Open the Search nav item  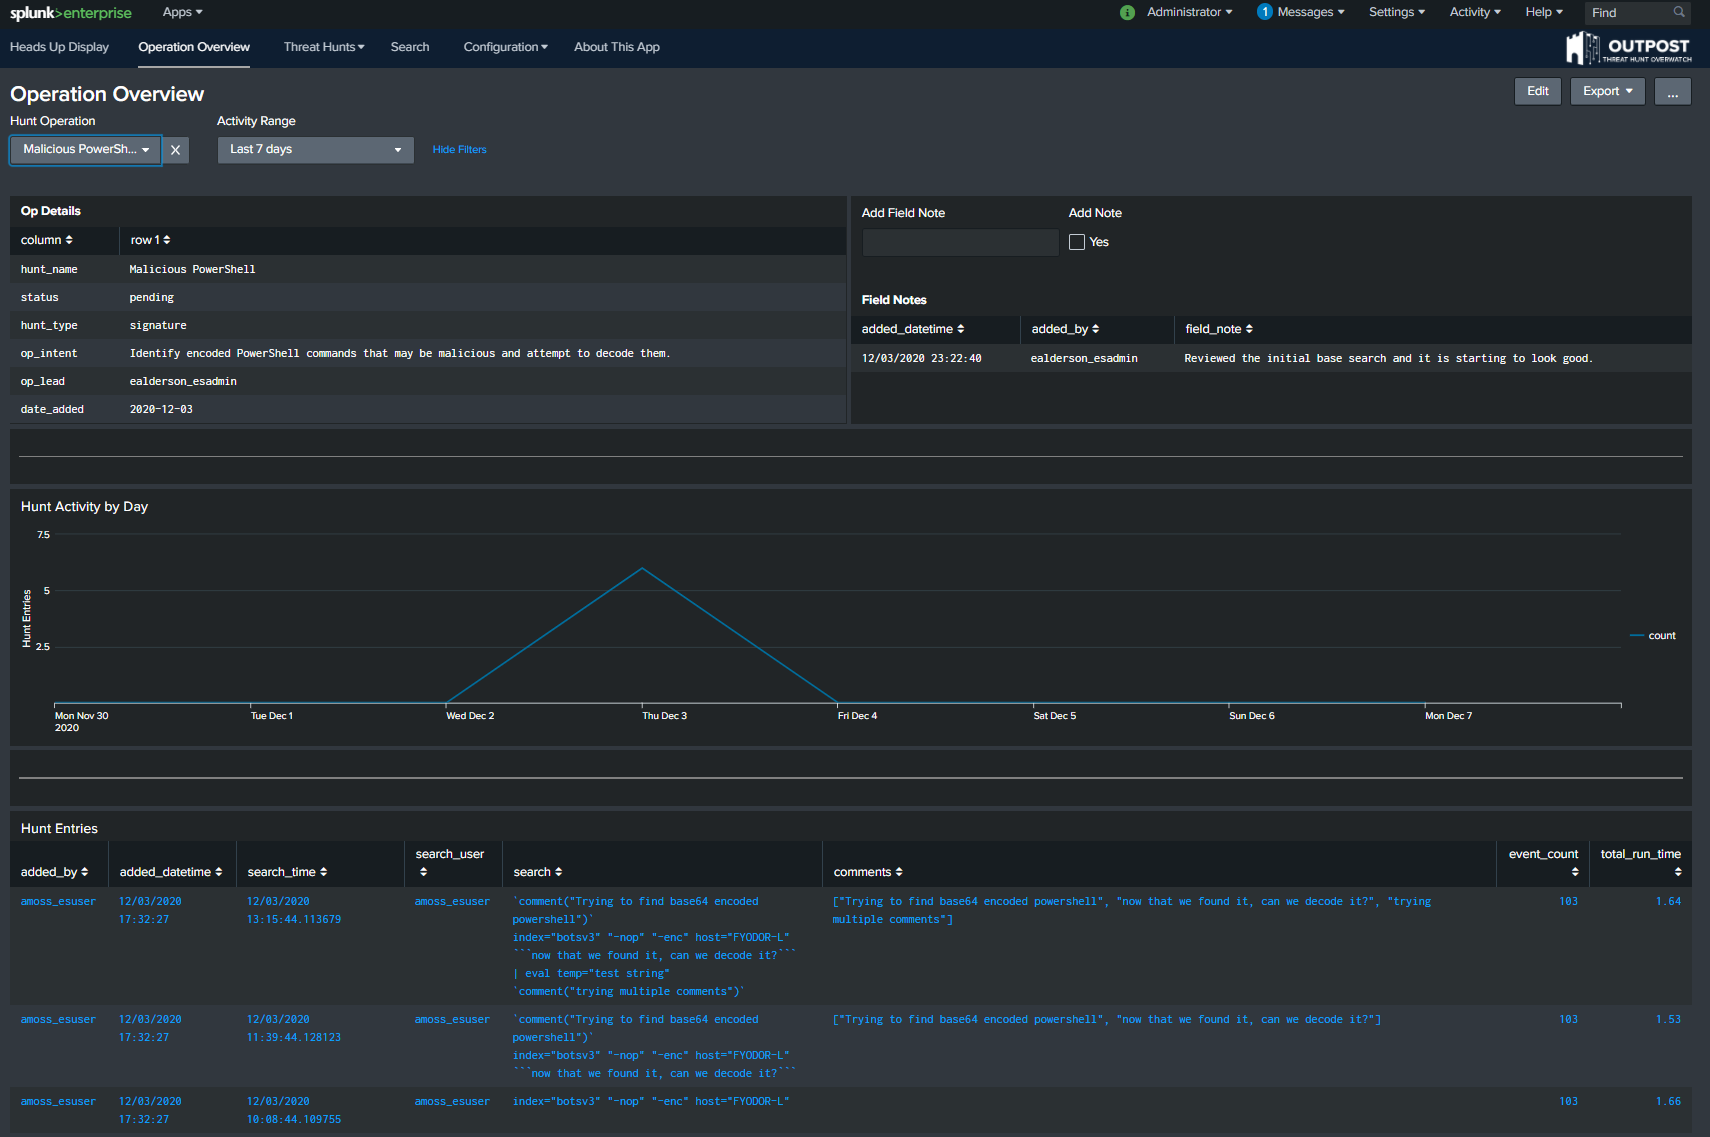click(x=410, y=47)
